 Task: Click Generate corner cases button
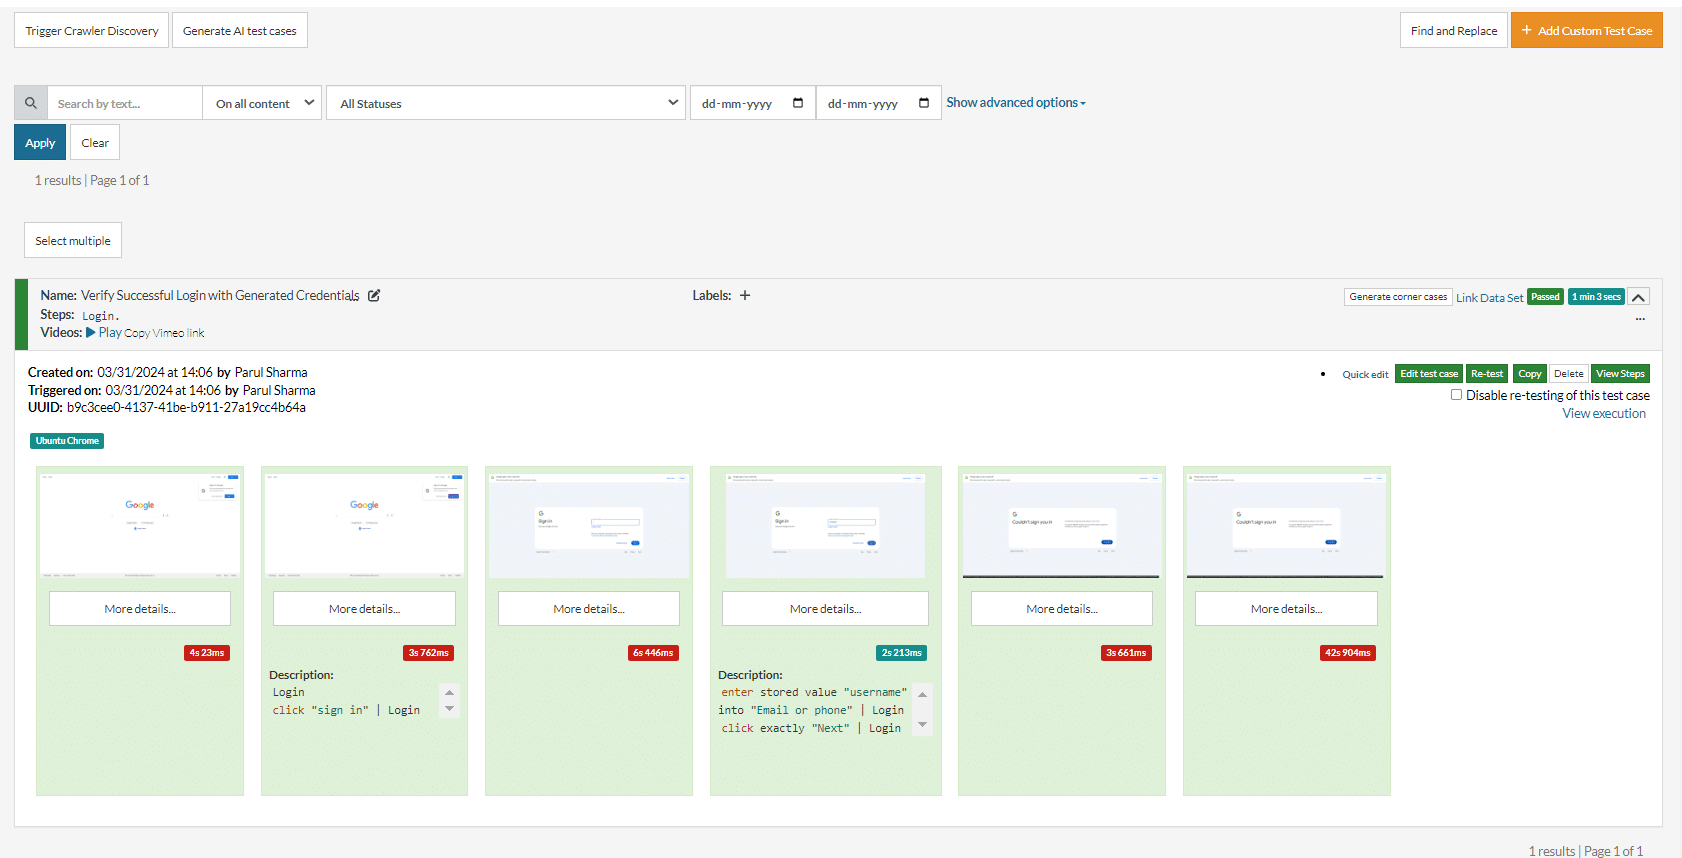pyautogui.click(x=1398, y=297)
